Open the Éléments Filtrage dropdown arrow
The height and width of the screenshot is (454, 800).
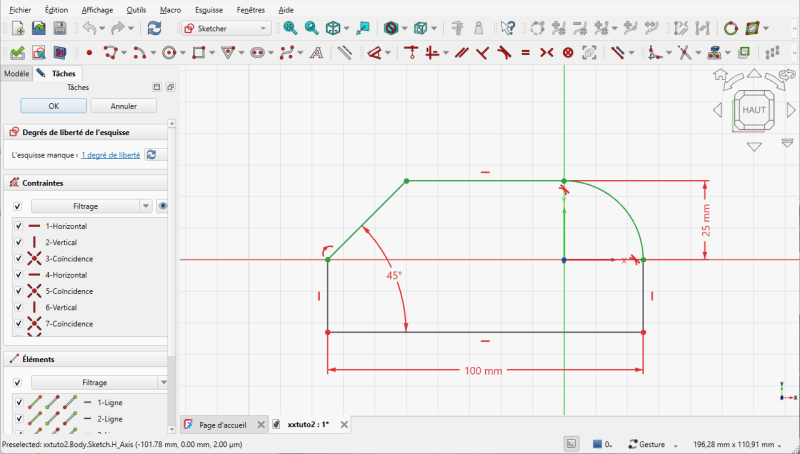[x=163, y=382]
